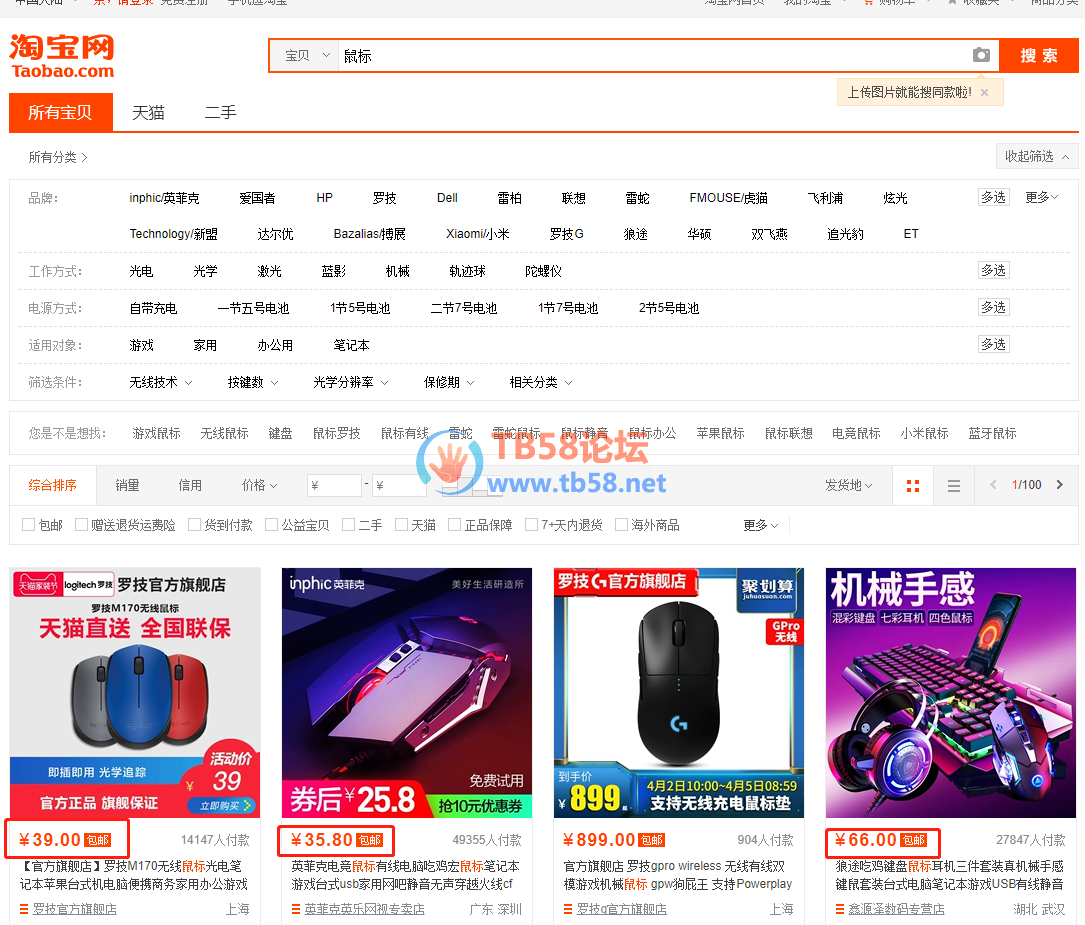The height and width of the screenshot is (925, 1085).
Task: Expand the 无线技术 filter dropdown
Action: point(161,383)
